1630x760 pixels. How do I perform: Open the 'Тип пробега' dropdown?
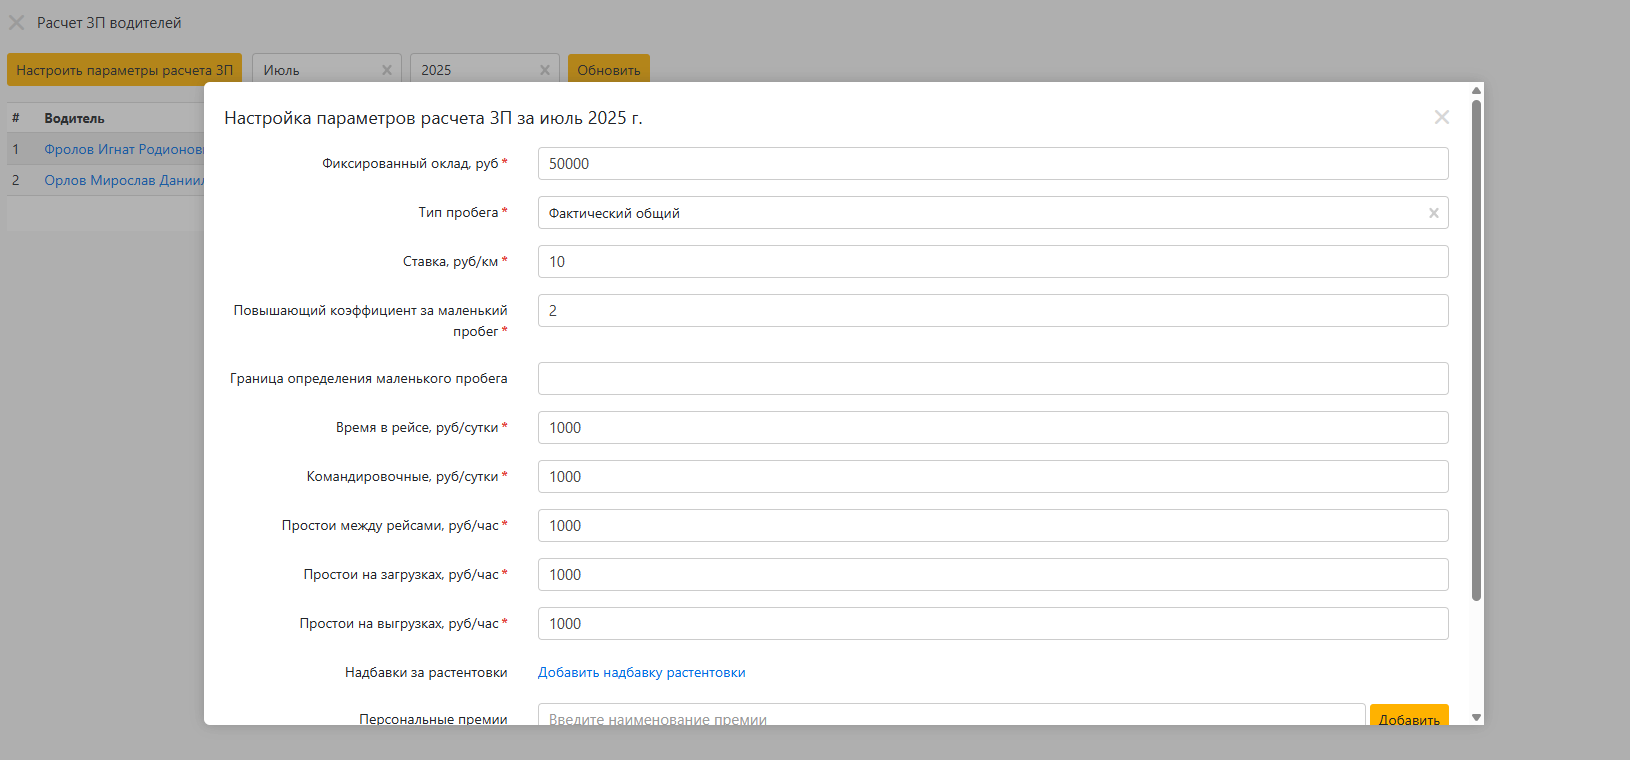click(x=980, y=213)
